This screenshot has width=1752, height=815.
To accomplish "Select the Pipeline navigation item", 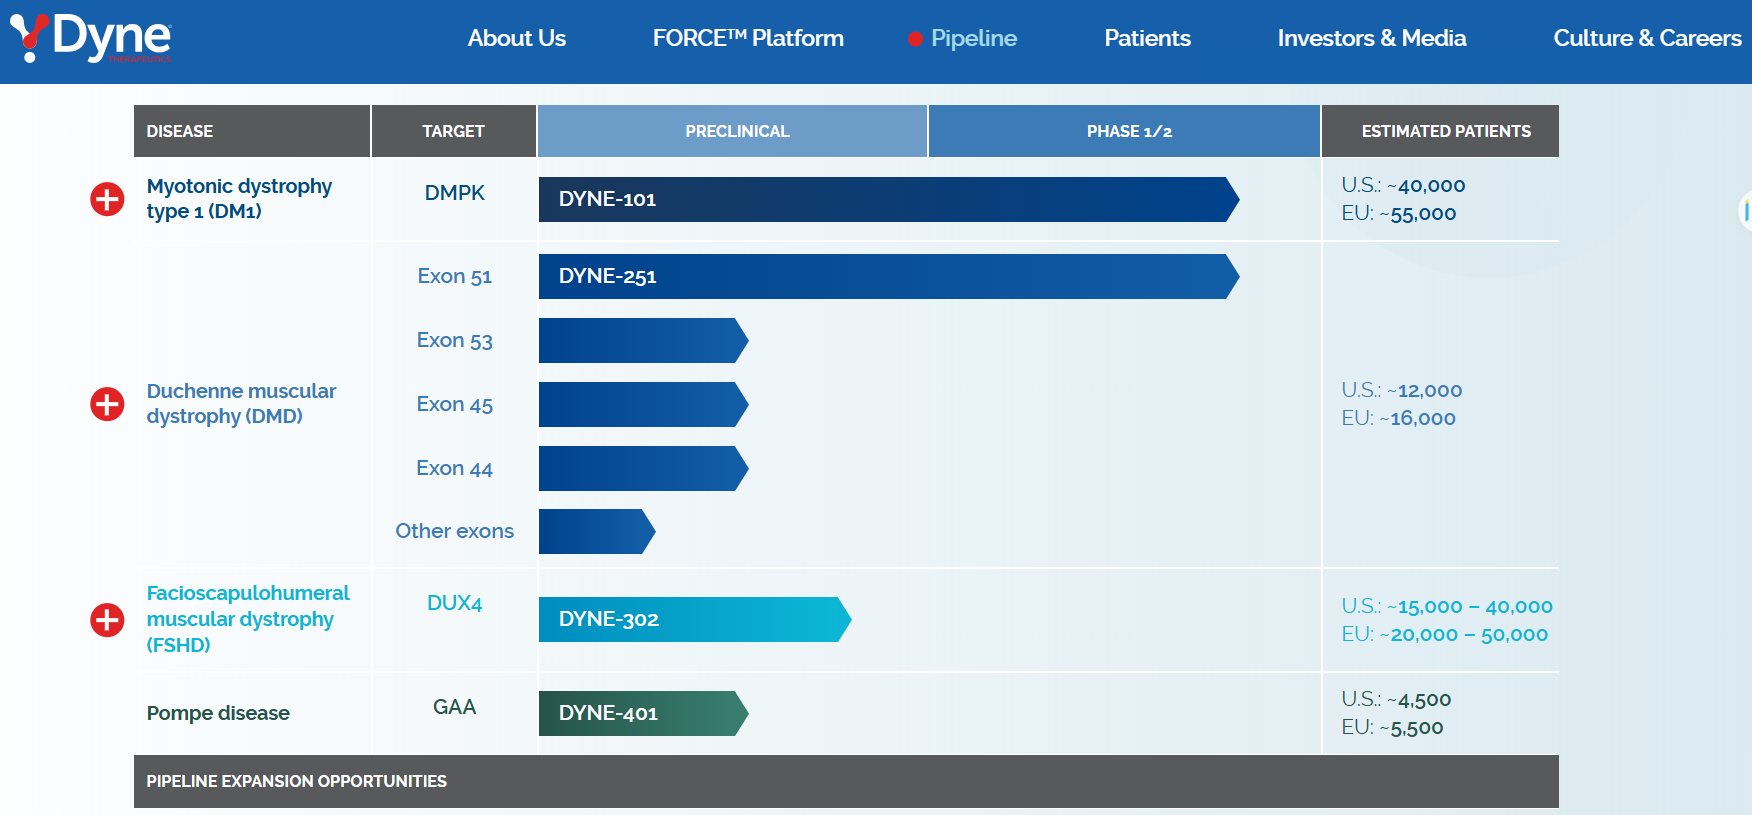I will [x=973, y=38].
